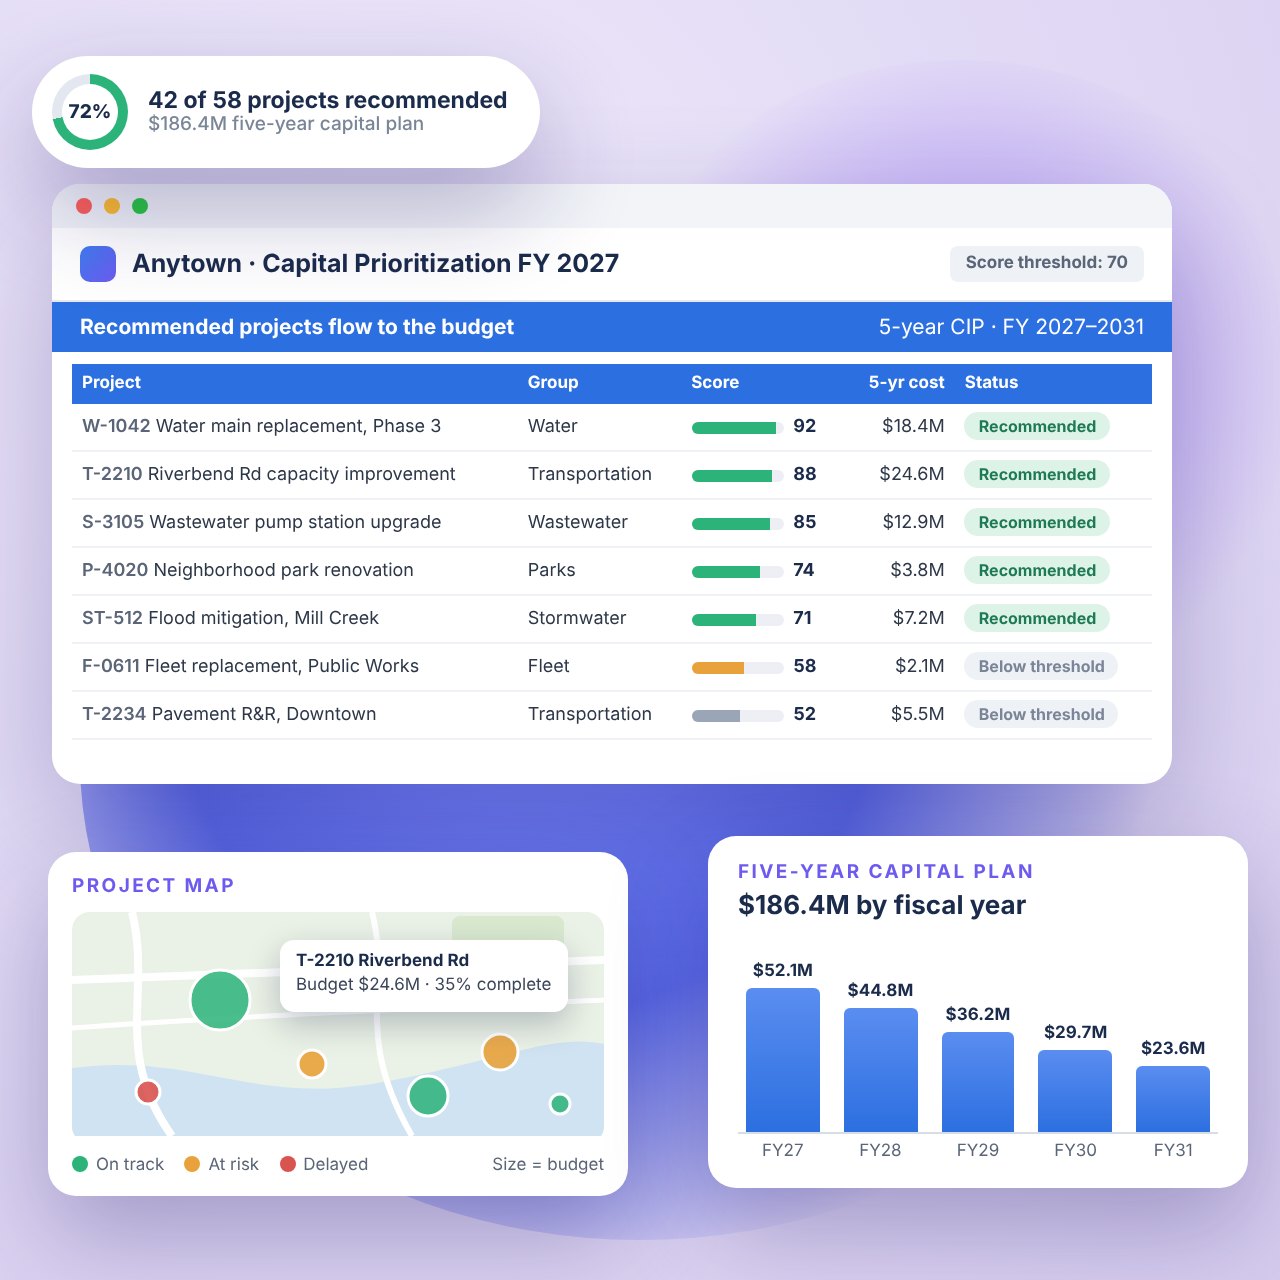Image resolution: width=1280 pixels, height=1280 pixels.
Task: Click the T-2210 Riverbend Rd map tooltip
Action: pyautogui.click(x=424, y=976)
